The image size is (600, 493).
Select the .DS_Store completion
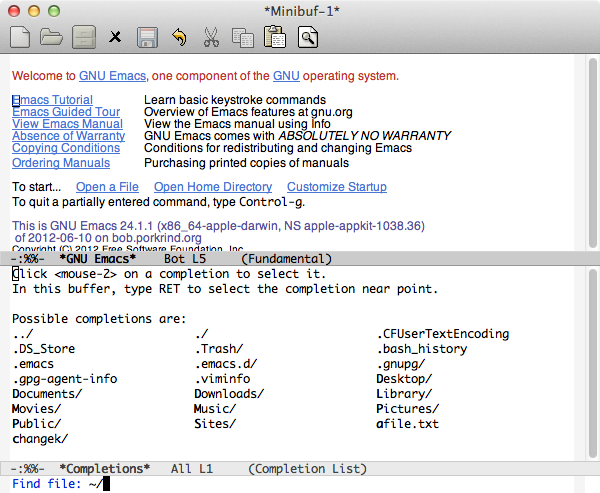tap(44, 349)
